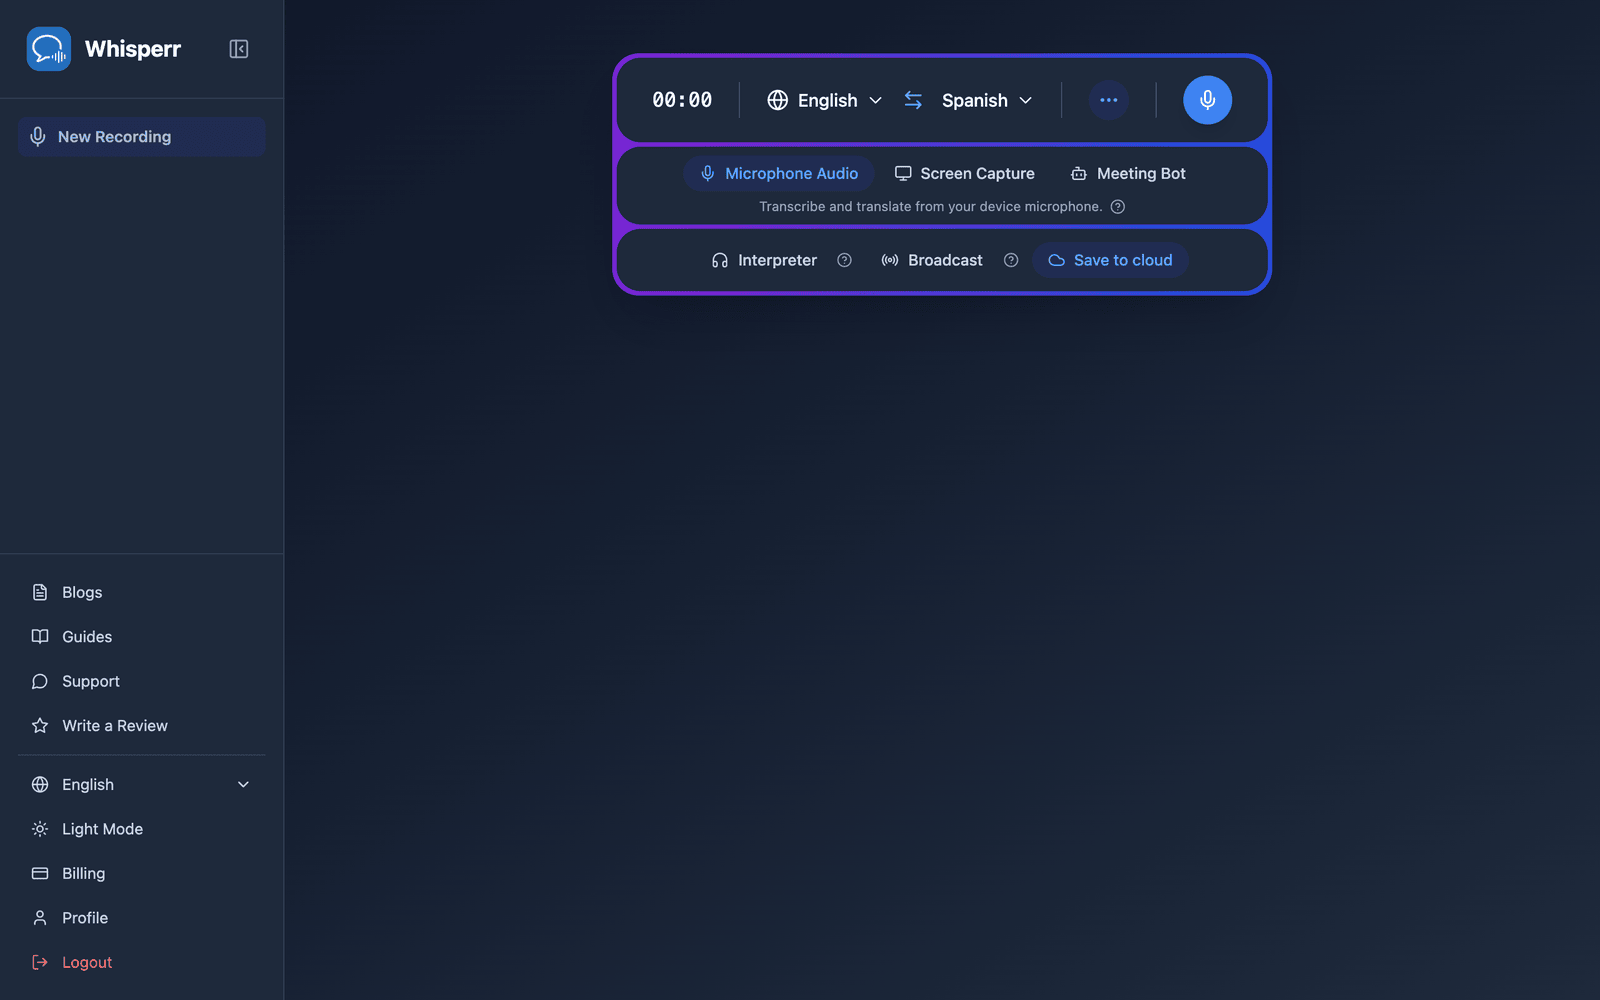Expand the sidebar English language selector
1600x1000 pixels.
[141, 785]
